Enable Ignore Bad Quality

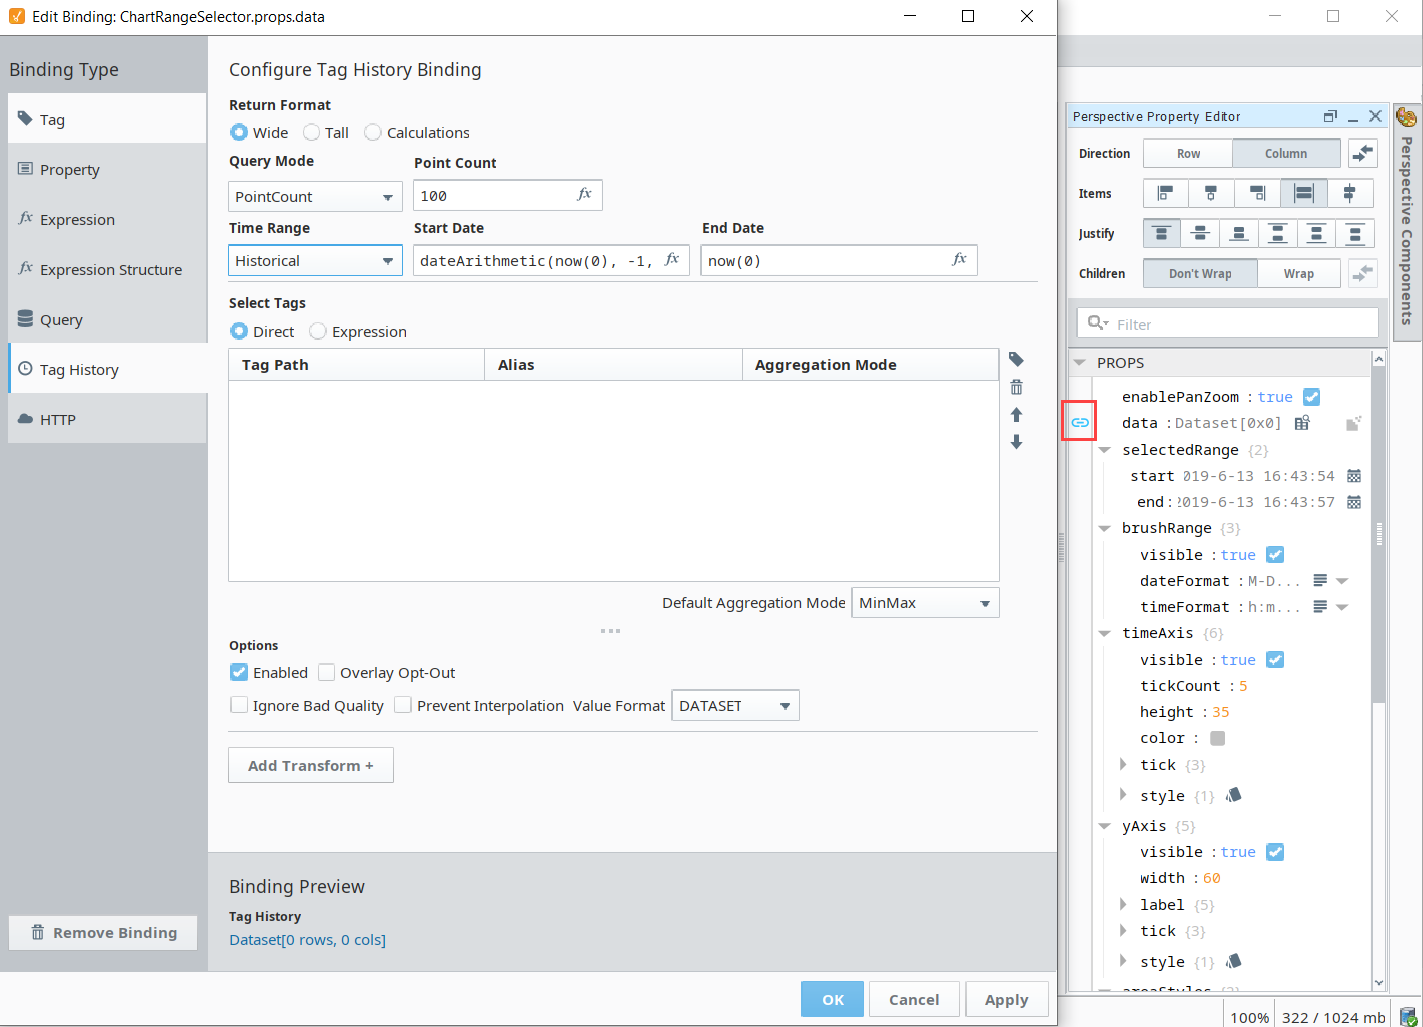coord(239,705)
